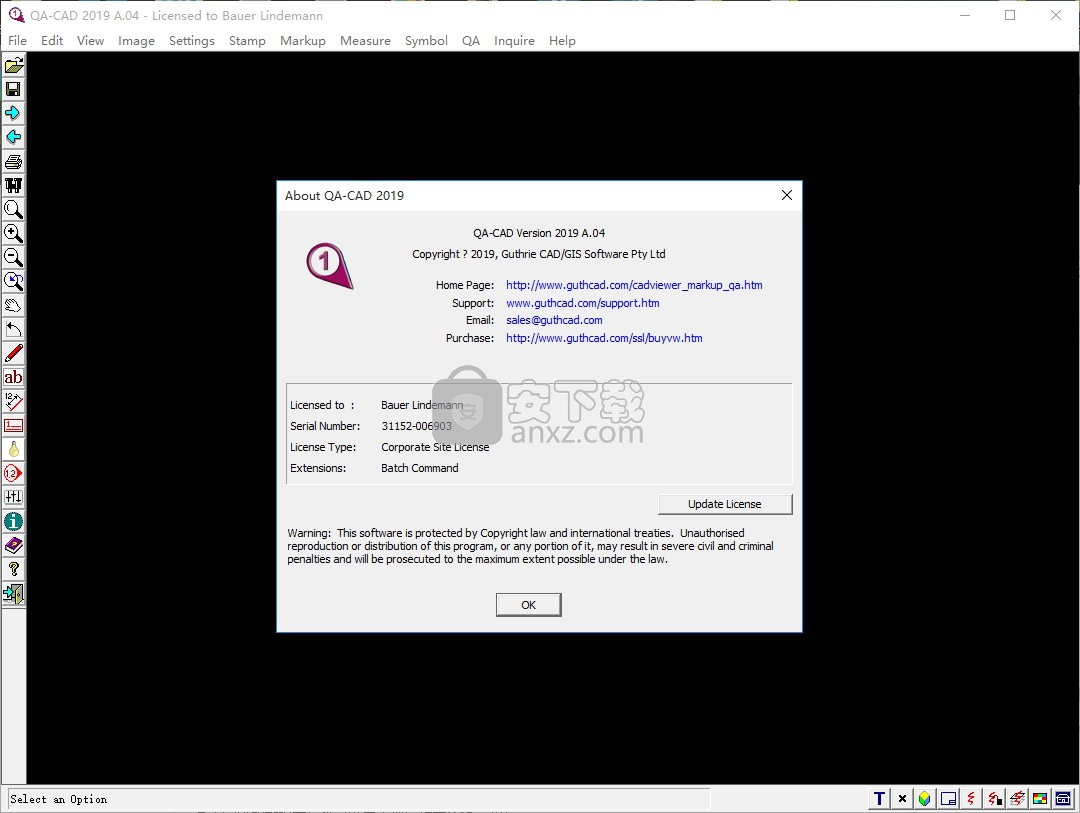Go to next drawing with right arrow
The image size is (1080, 813).
14,114
